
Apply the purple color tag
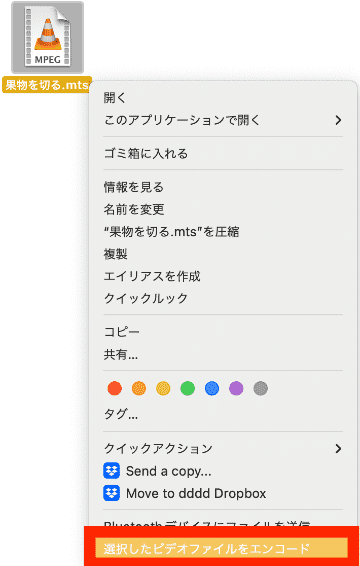pos(236,388)
